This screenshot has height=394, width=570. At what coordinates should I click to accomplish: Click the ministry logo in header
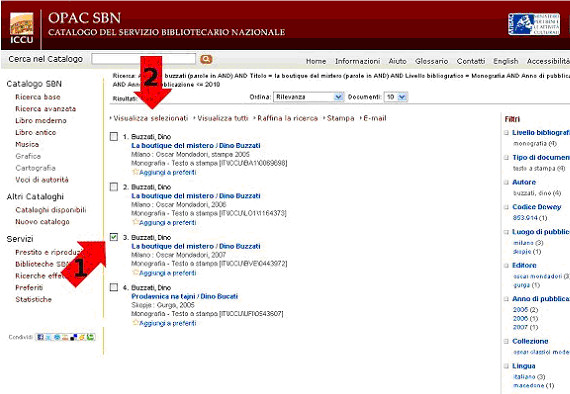point(534,24)
